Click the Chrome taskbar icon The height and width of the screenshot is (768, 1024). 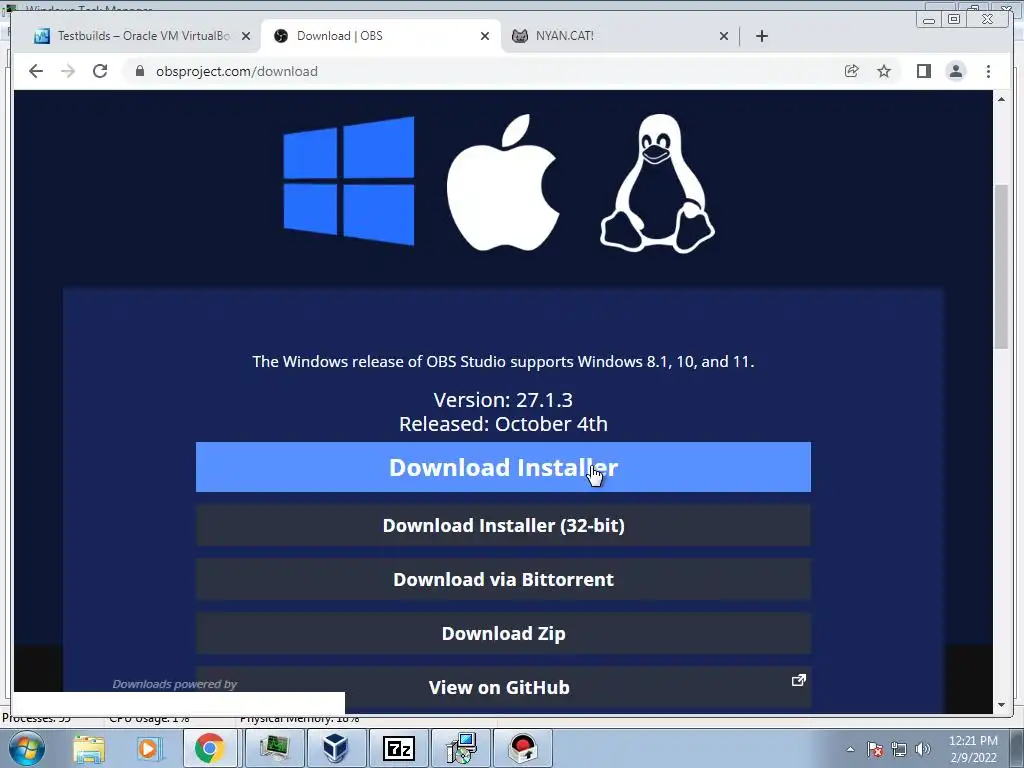tap(209, 748)
